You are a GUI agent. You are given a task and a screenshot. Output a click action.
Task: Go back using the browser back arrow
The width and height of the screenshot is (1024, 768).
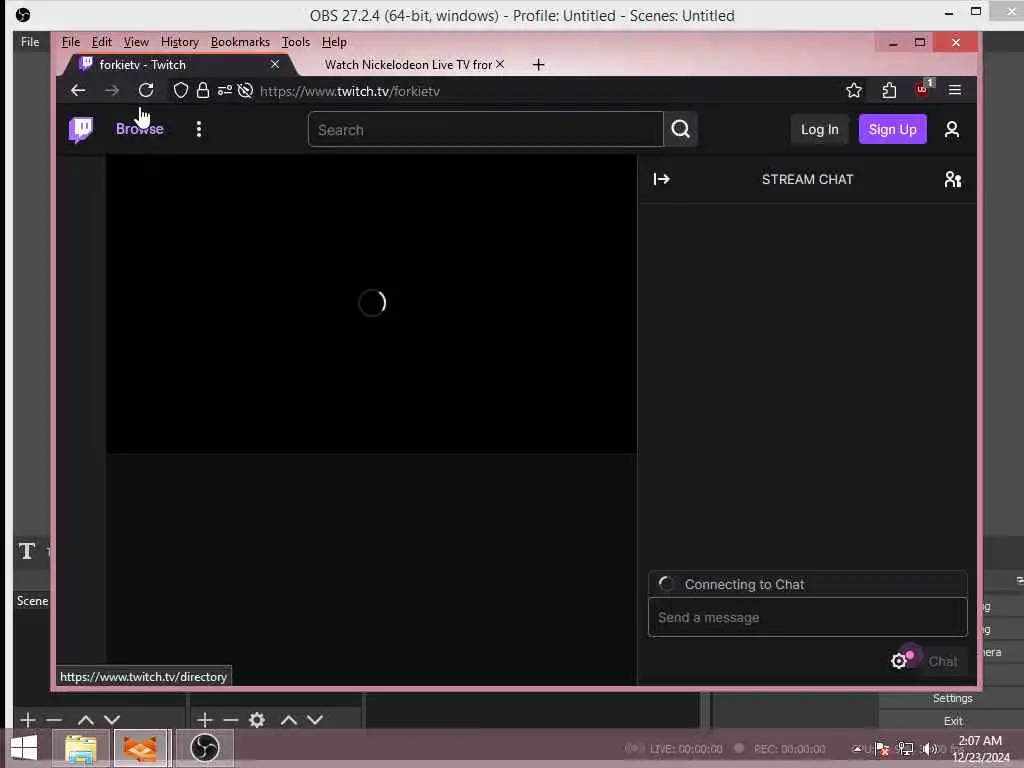coord(78,90)
